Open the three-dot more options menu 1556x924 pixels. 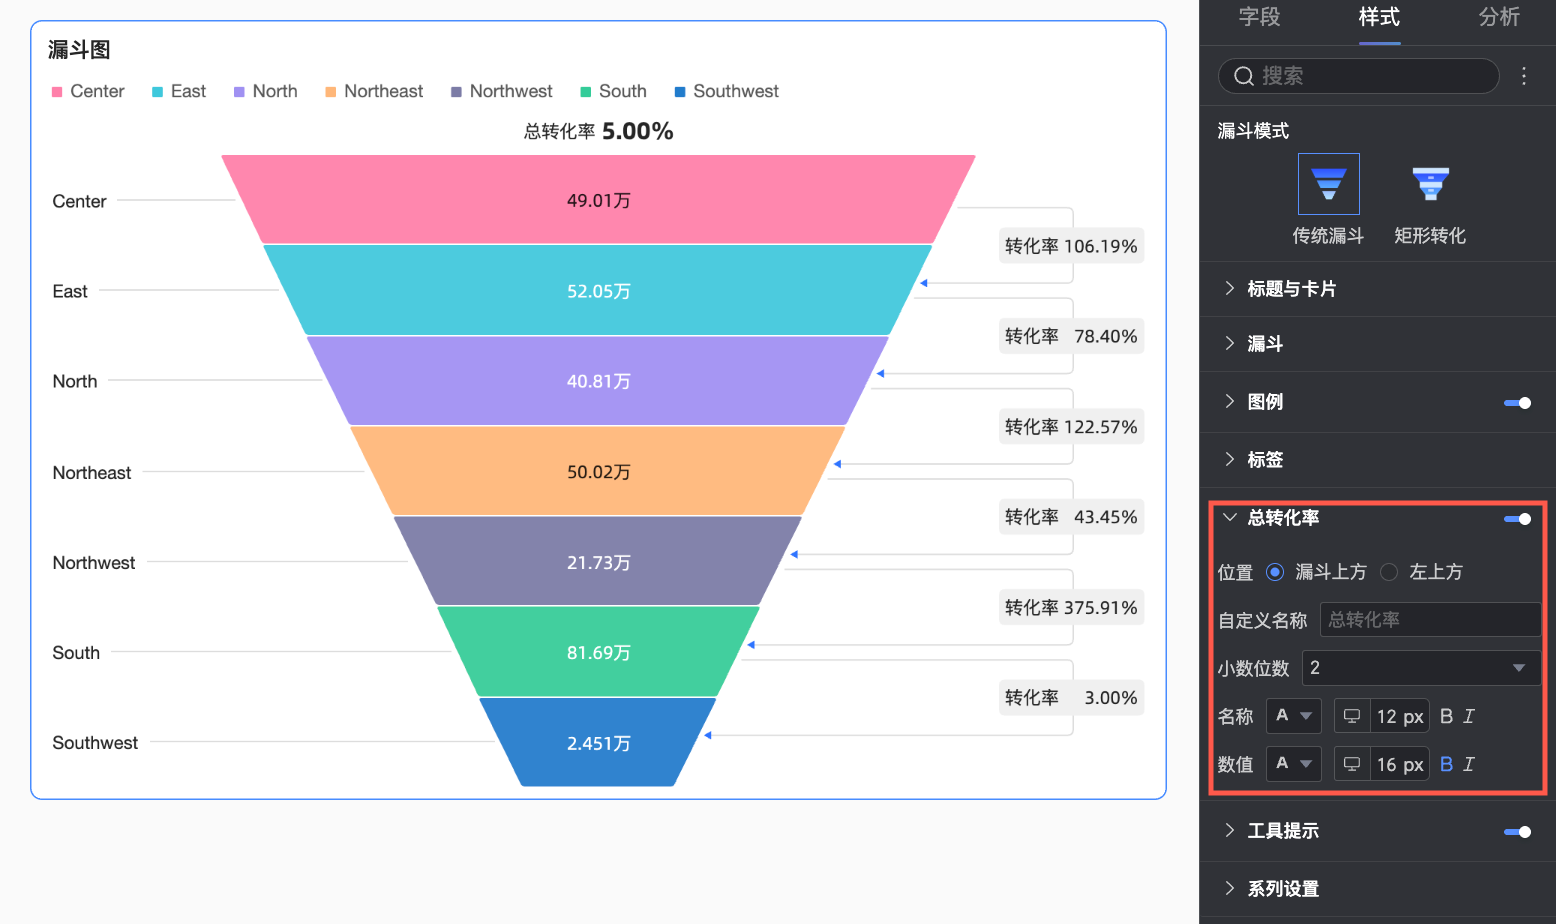point(1524,76)
